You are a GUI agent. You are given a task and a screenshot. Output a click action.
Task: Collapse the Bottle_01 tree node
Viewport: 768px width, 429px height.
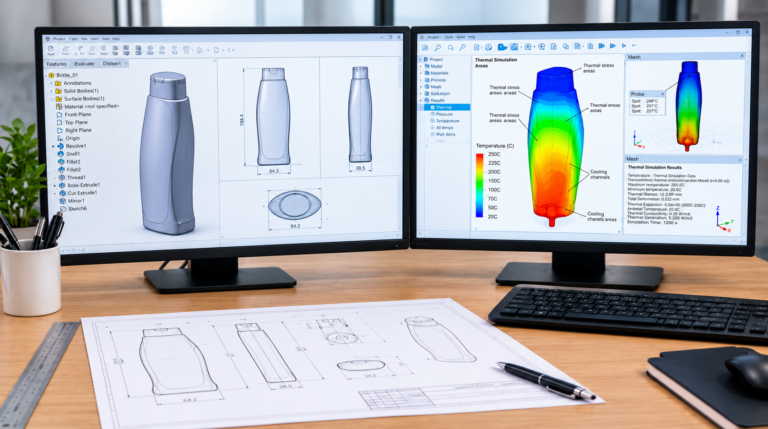coord(47,75)
